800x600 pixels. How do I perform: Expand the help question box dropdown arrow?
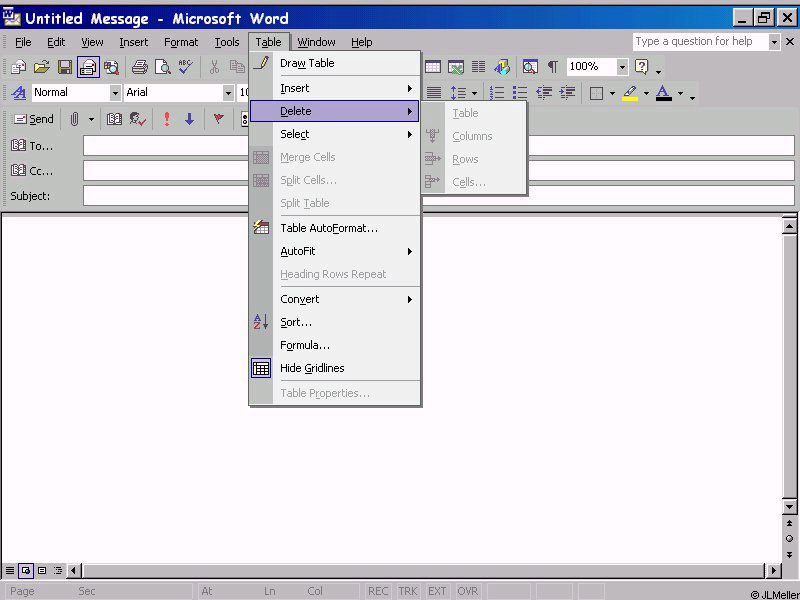click(774, 42)
